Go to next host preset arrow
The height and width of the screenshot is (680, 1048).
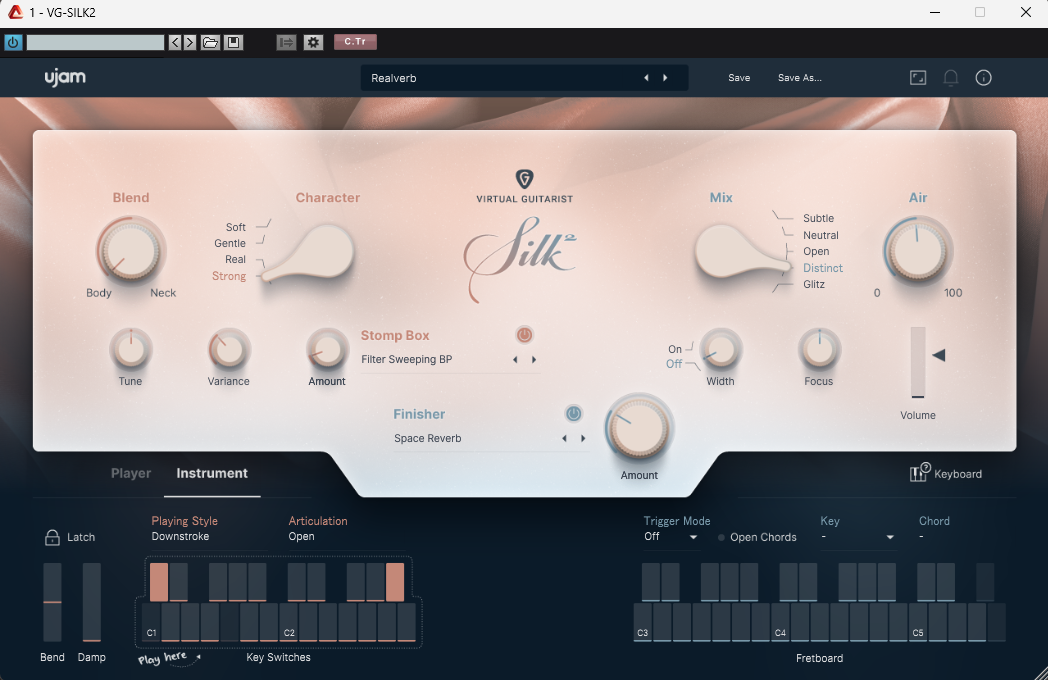(190, 42)
